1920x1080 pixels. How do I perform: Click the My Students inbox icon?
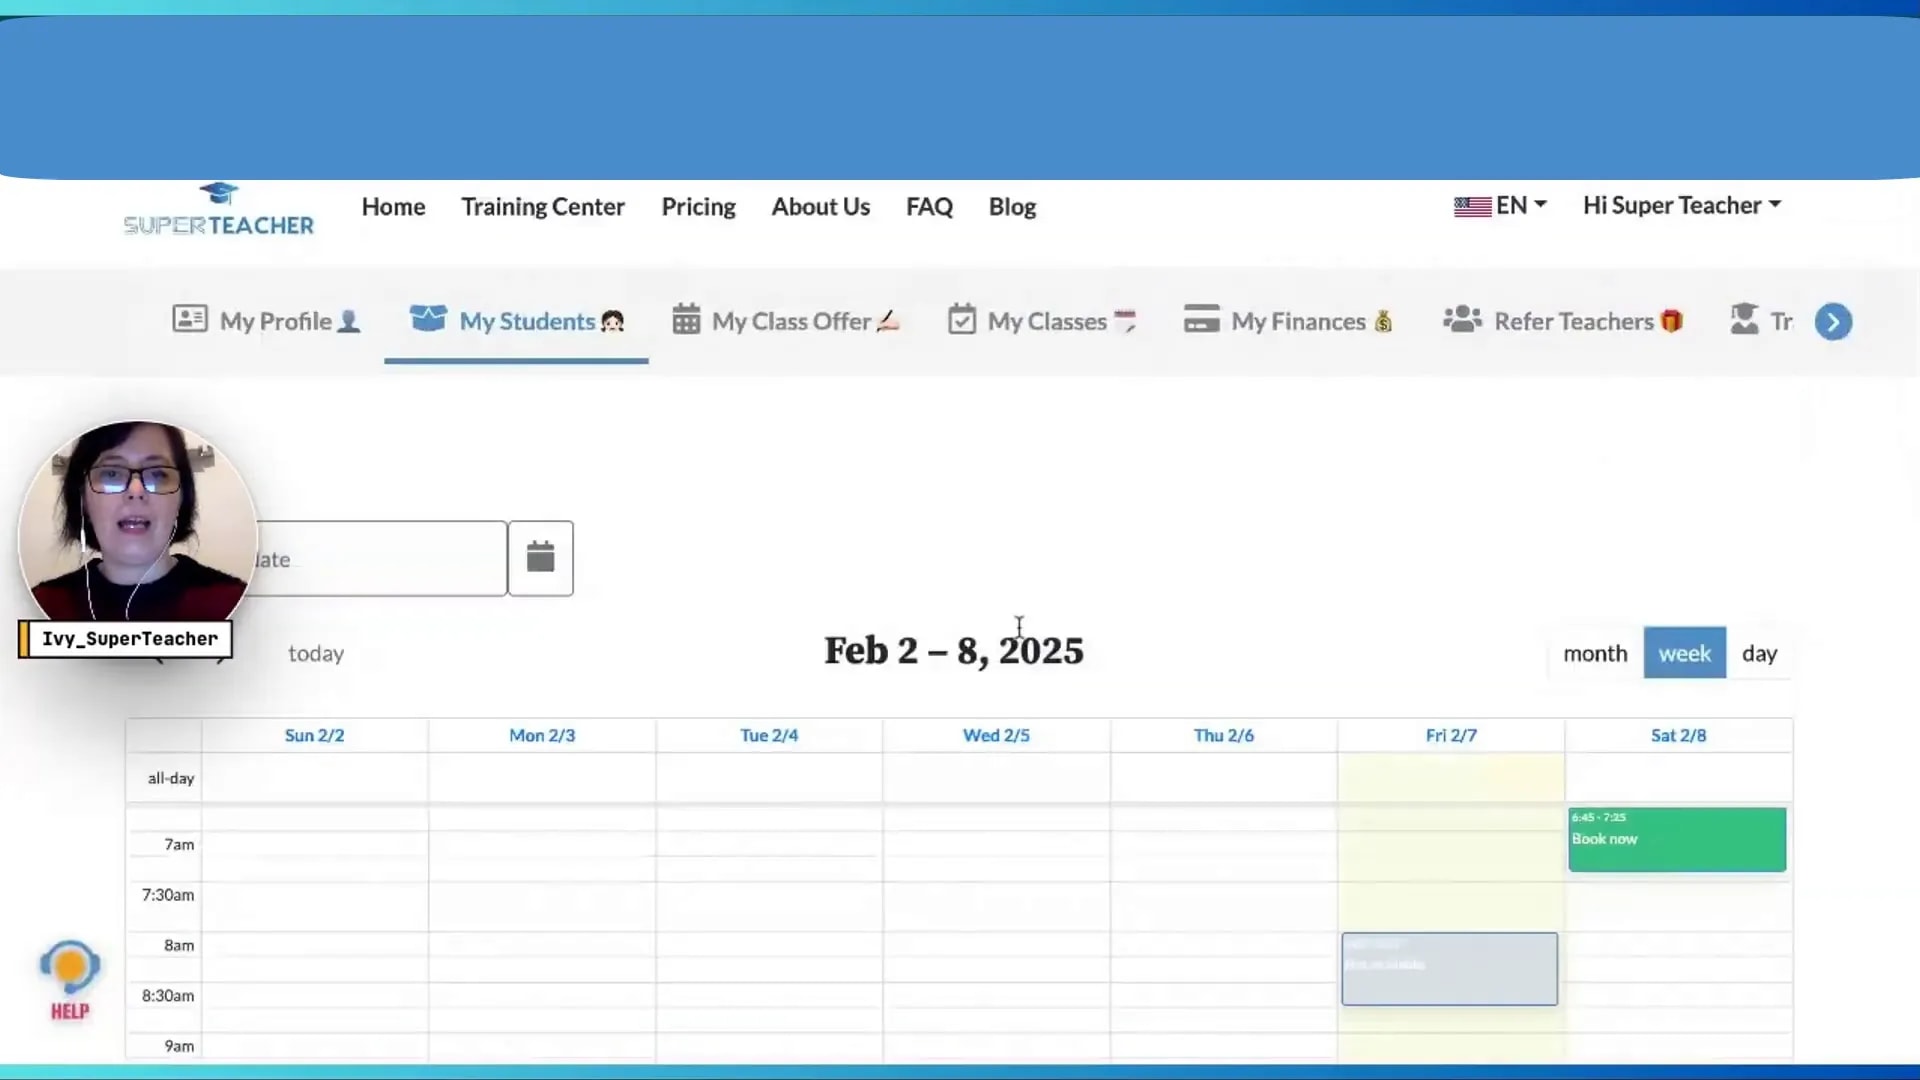(x=428, y=318)
